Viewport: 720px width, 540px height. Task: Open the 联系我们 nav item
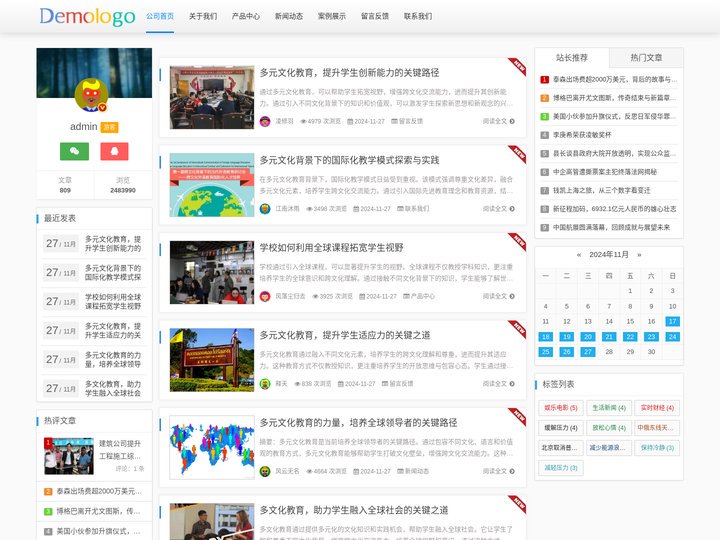point(418,16)
